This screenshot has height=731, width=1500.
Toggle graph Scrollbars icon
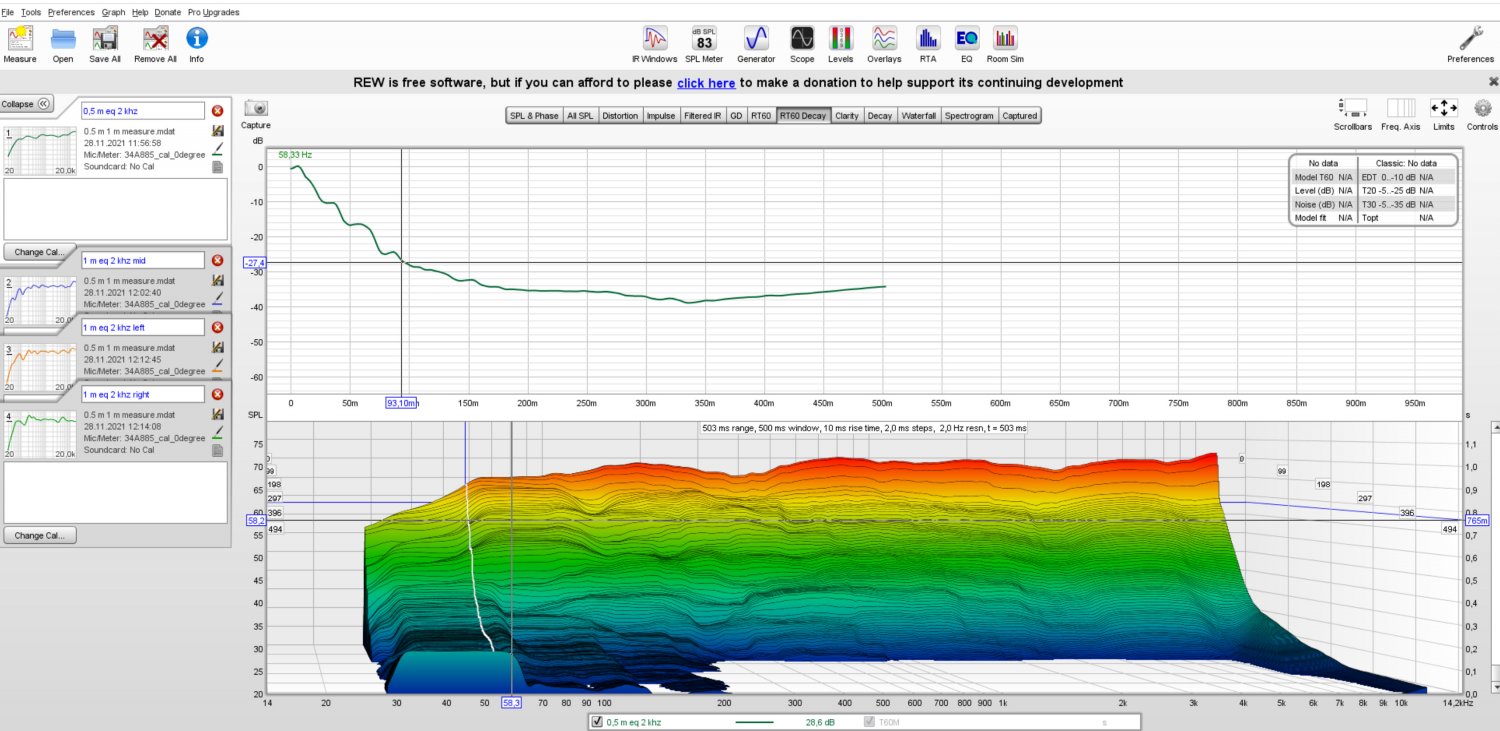[1352, 108]
